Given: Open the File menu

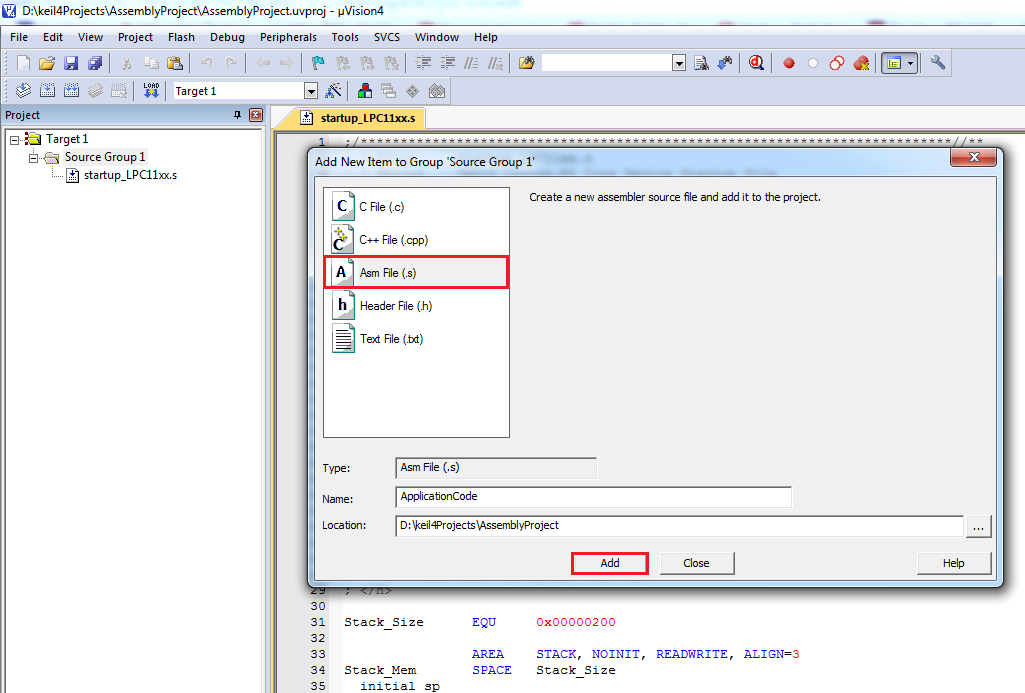Looking at the screenshot, I should (x=19, y=37).
